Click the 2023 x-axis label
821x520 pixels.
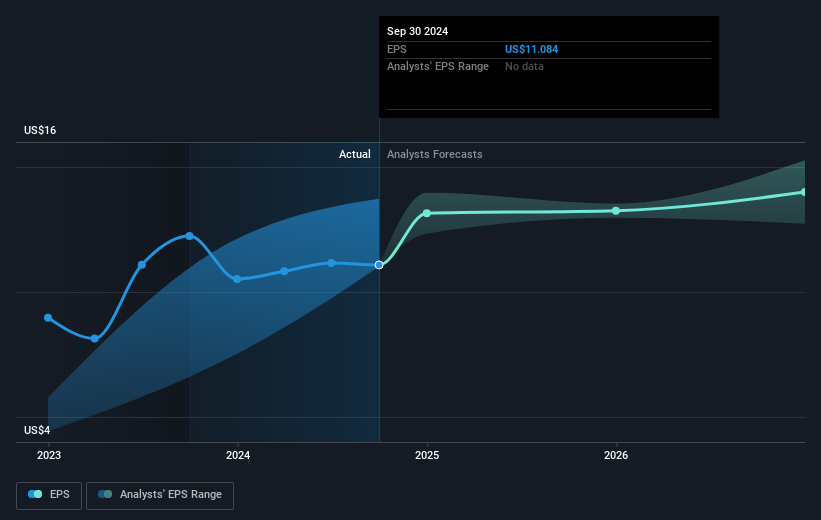coord(49,456)
